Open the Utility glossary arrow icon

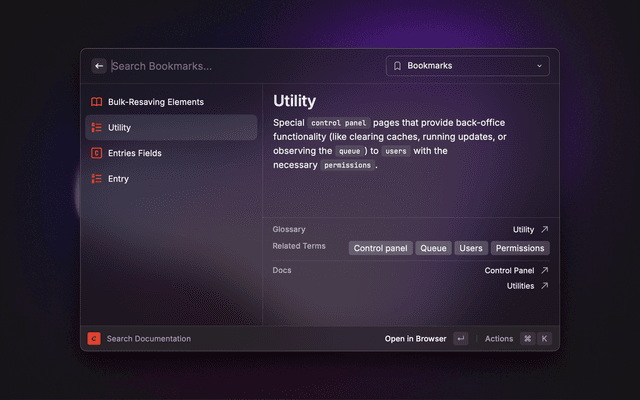pyautogui.click(x=544, y=229)
